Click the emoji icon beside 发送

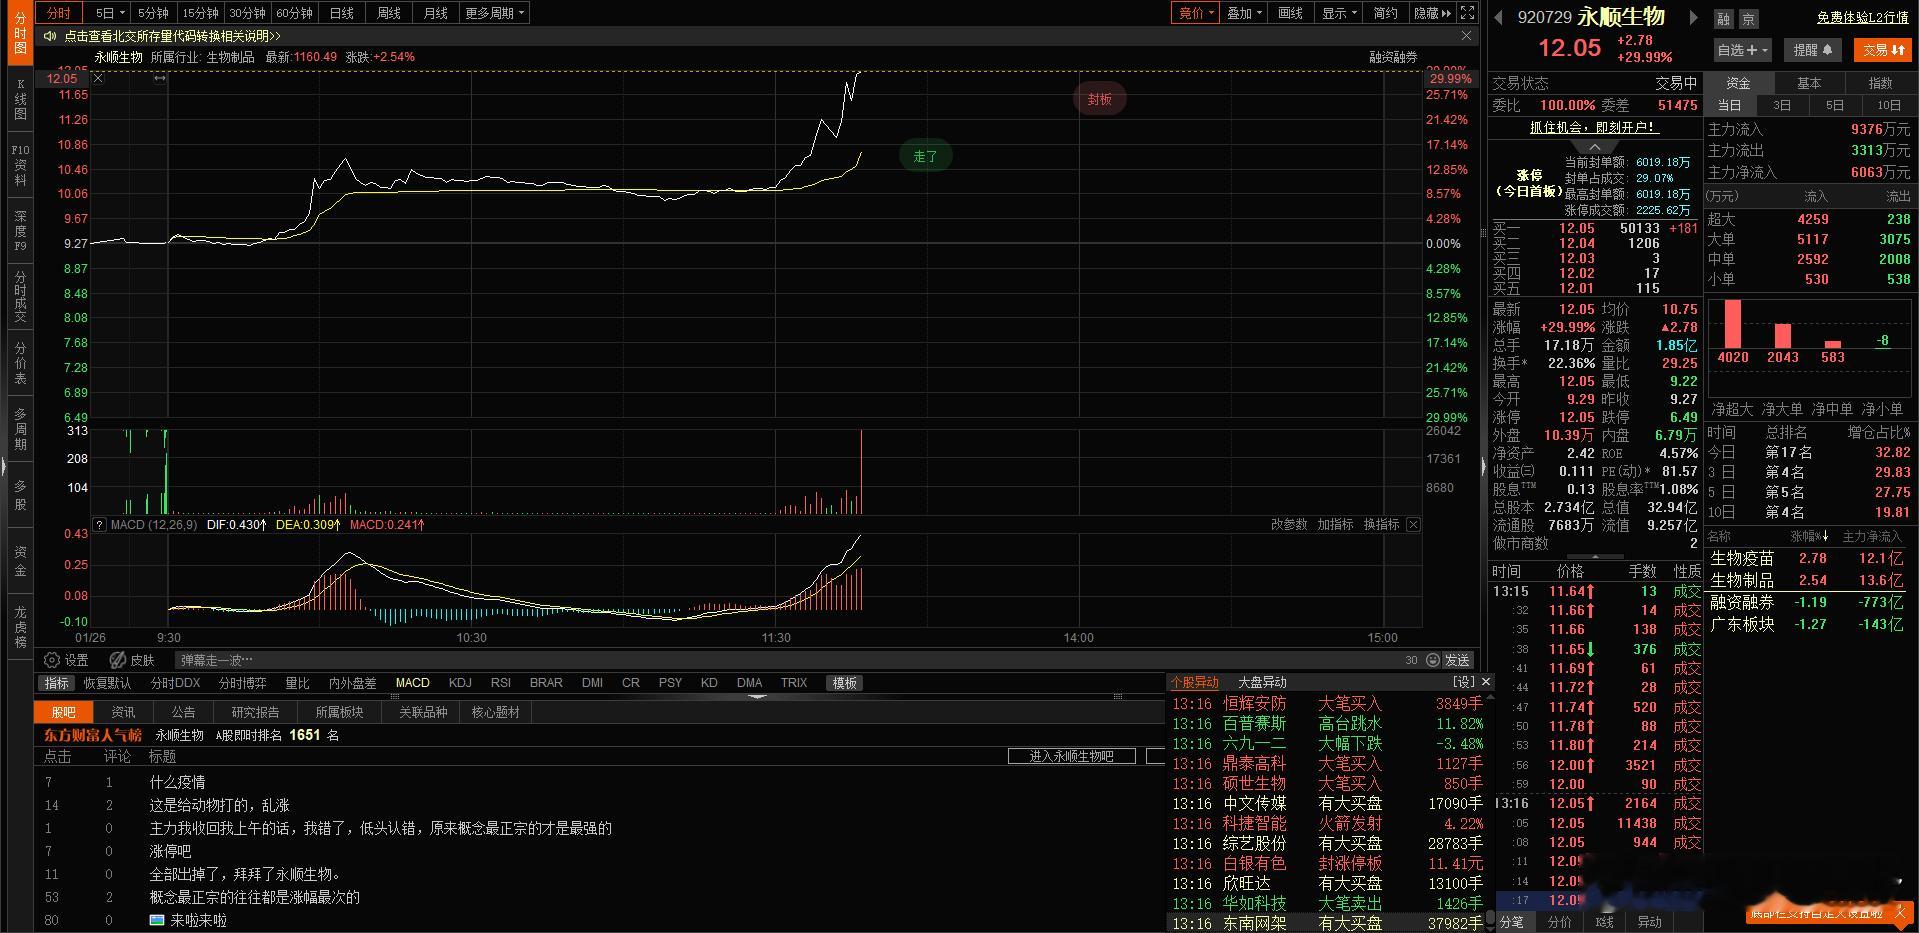[x=1432, y=660]
